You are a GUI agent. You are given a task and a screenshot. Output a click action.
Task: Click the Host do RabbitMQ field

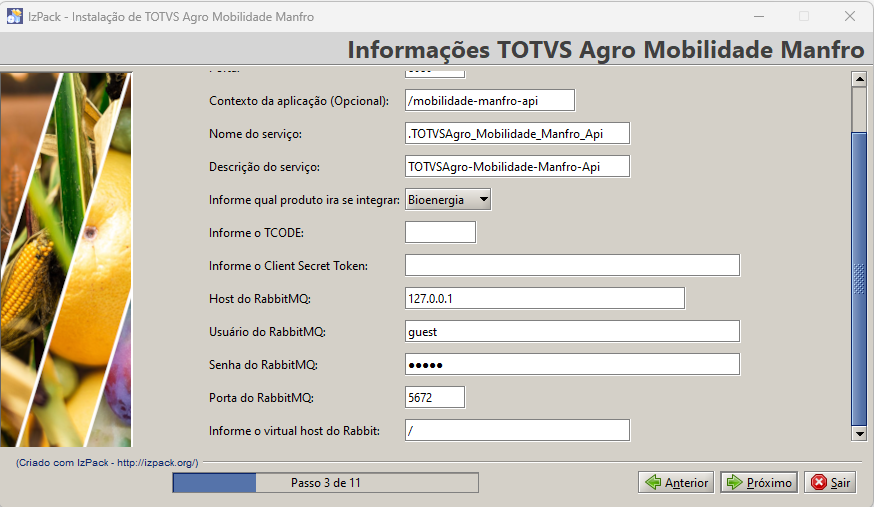click(x=545, y=298)
